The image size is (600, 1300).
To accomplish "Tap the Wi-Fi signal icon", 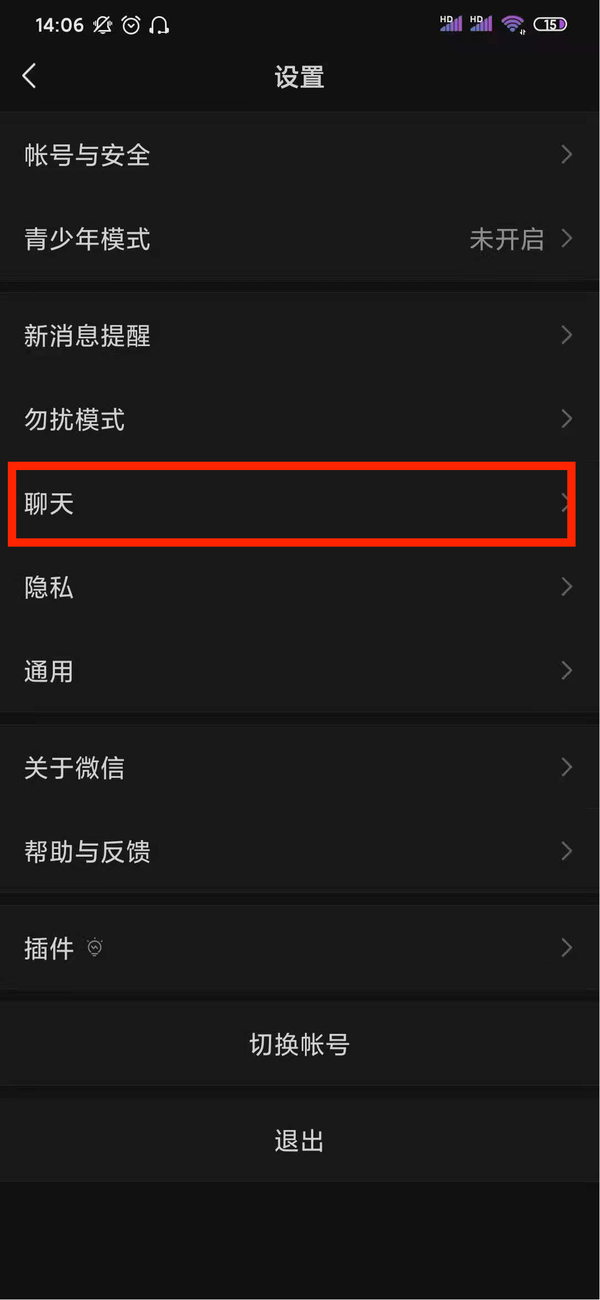I will [x=513, y=24].
